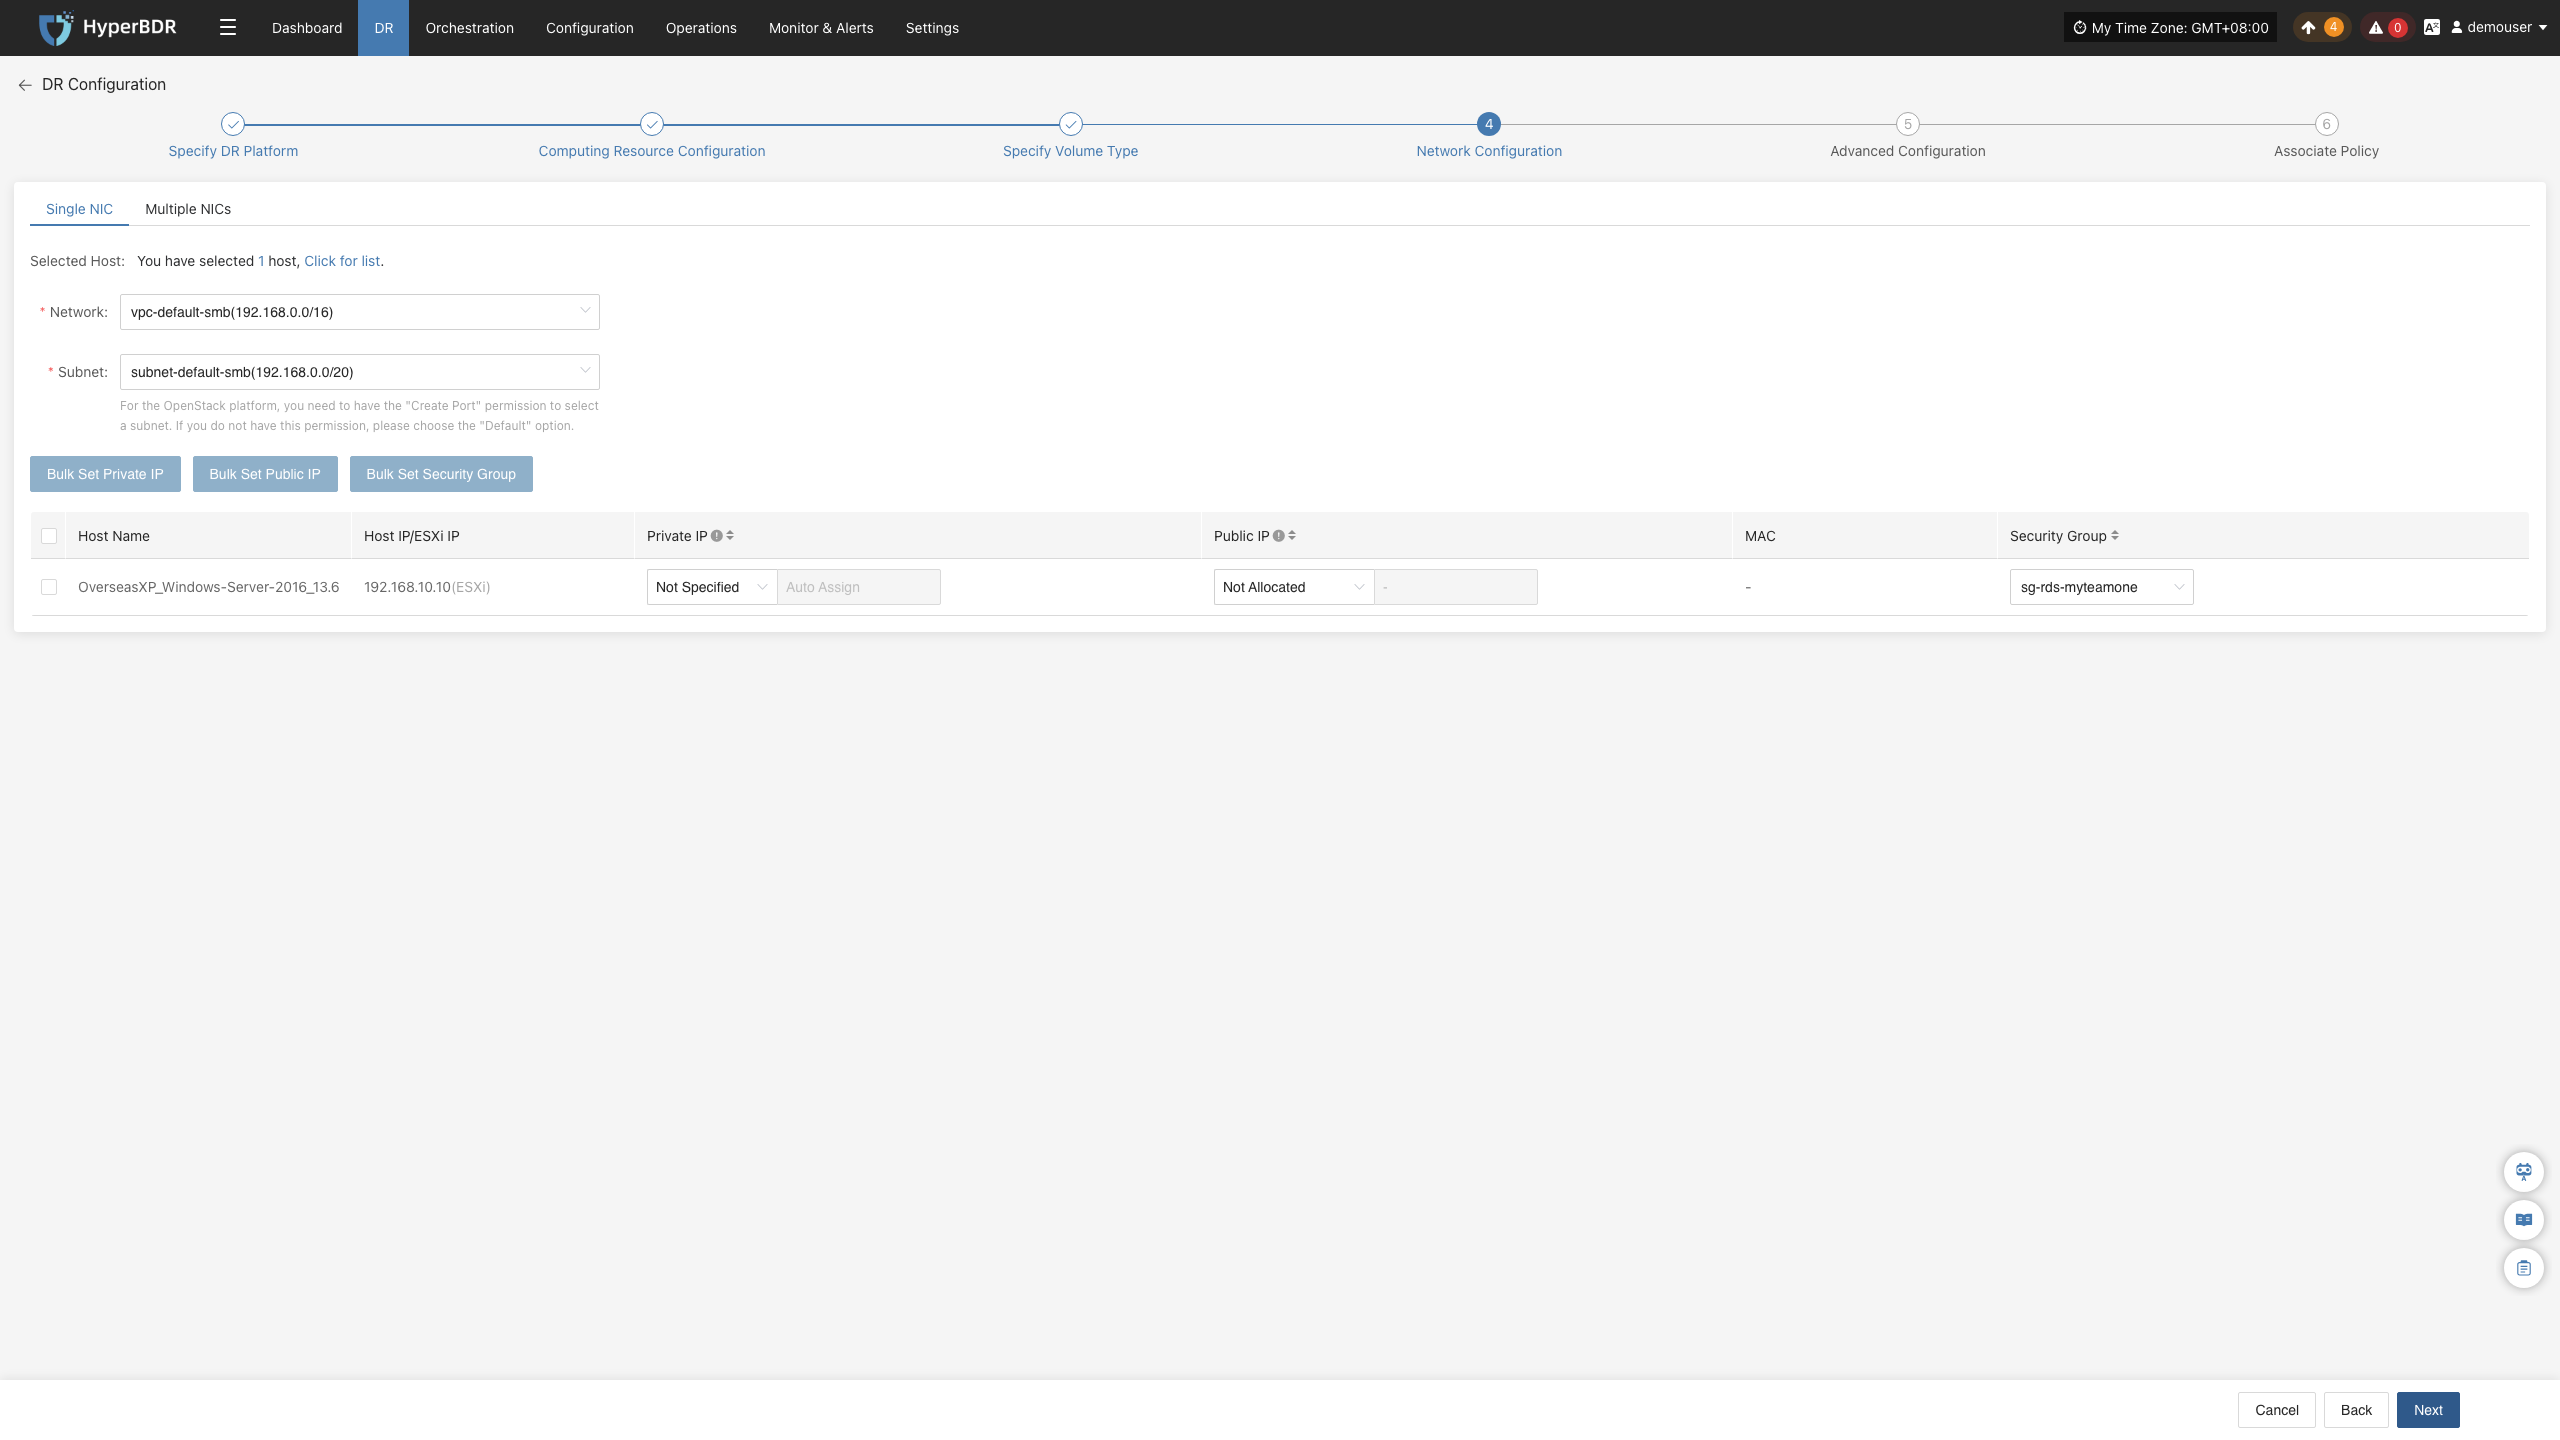Image resolution: width=2560 pixels, height=1440 pixels.
Task: Open the demouser account menu
Action: coord(2498,28)
